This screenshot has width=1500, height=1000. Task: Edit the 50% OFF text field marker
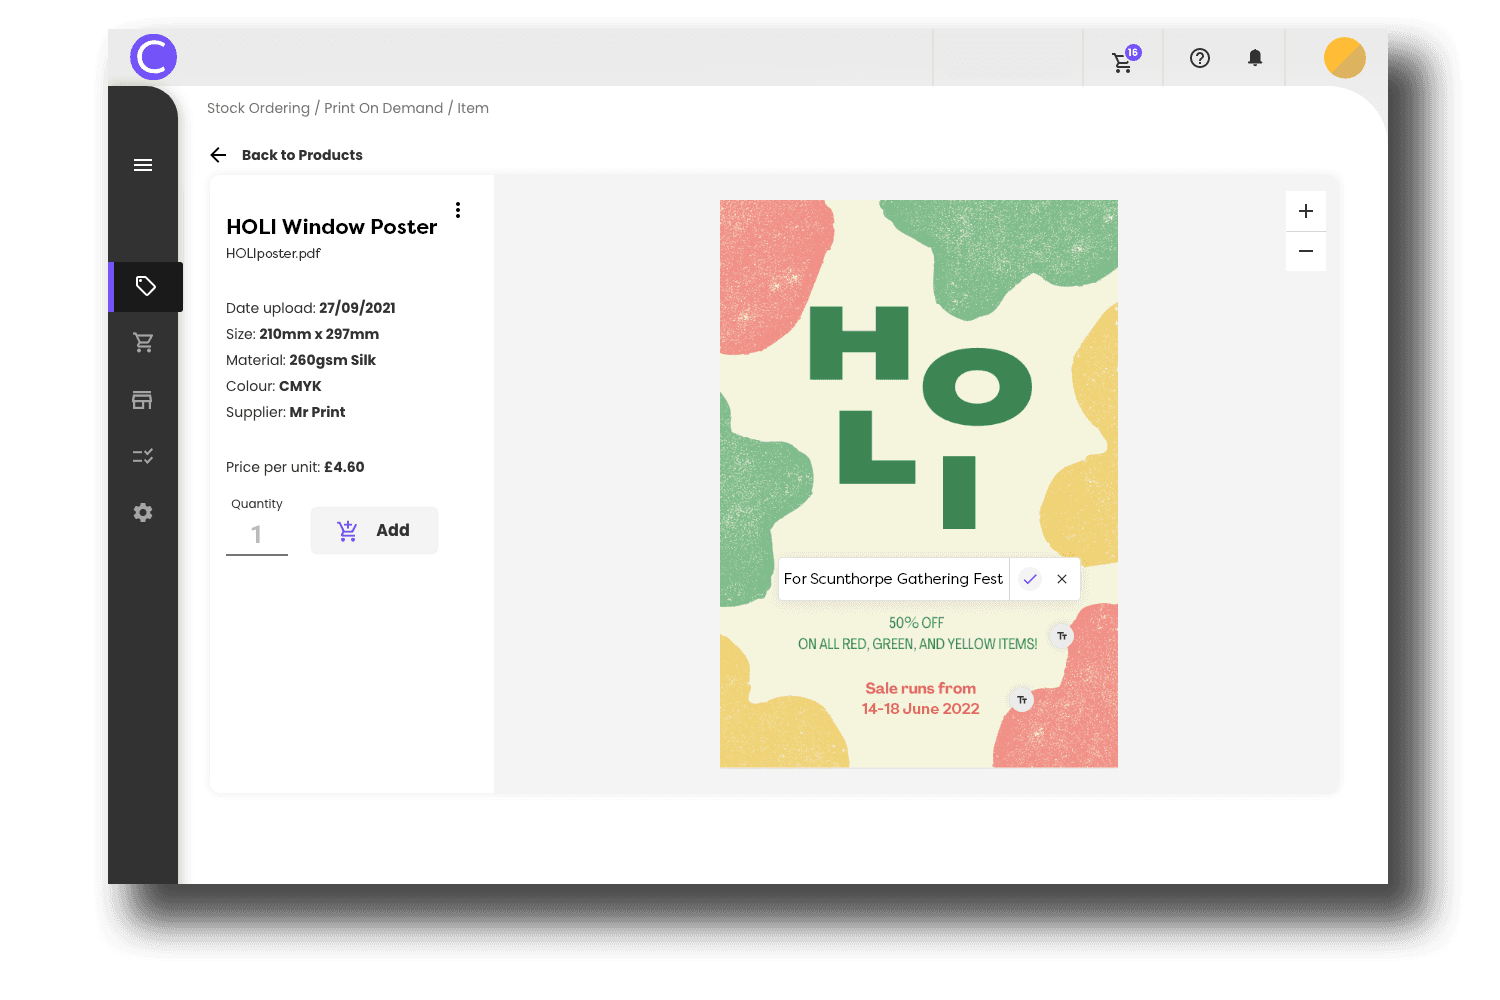(1061, 636)
